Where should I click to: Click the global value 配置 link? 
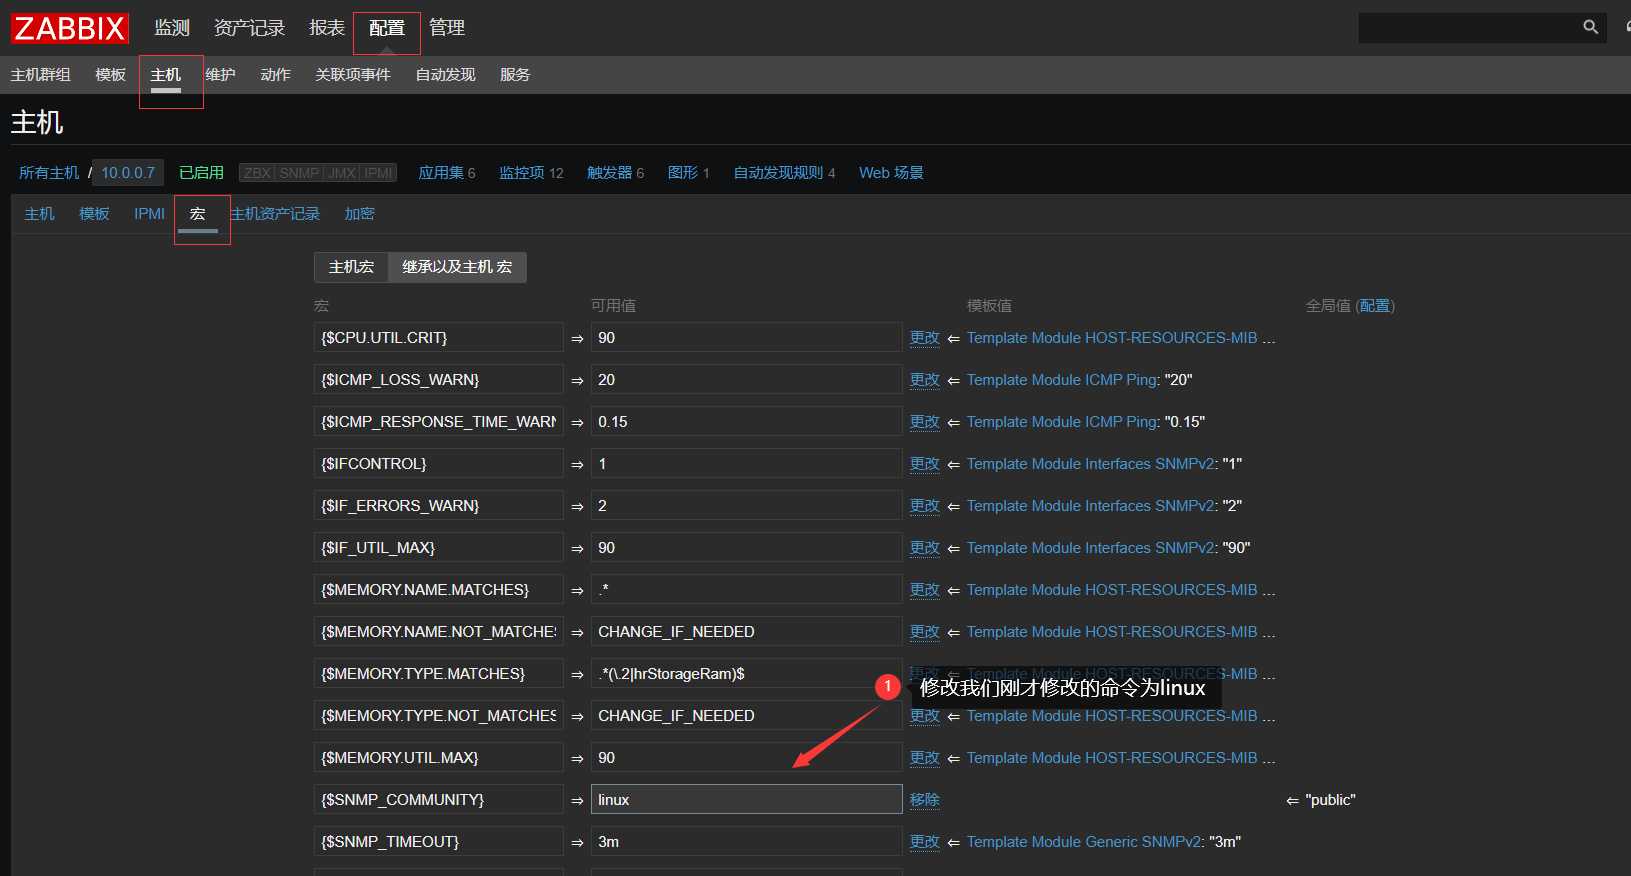1375,306
